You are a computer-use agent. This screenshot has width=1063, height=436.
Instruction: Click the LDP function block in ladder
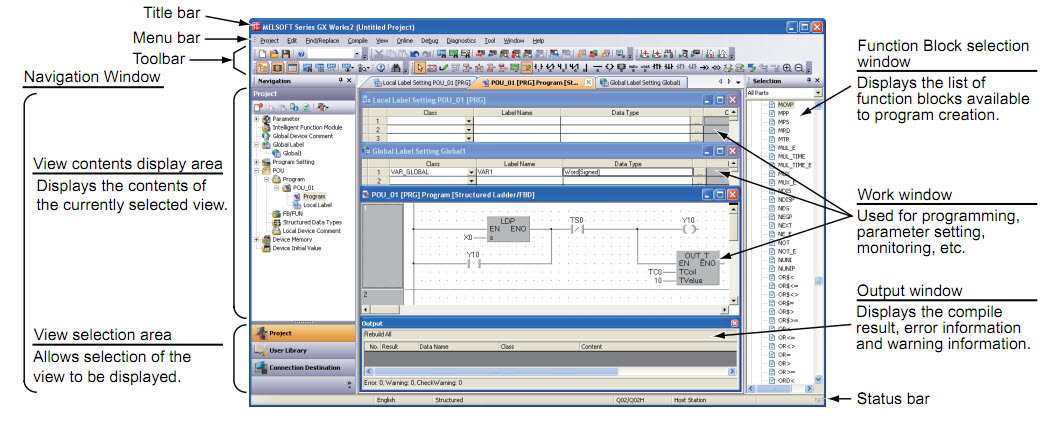508,230
